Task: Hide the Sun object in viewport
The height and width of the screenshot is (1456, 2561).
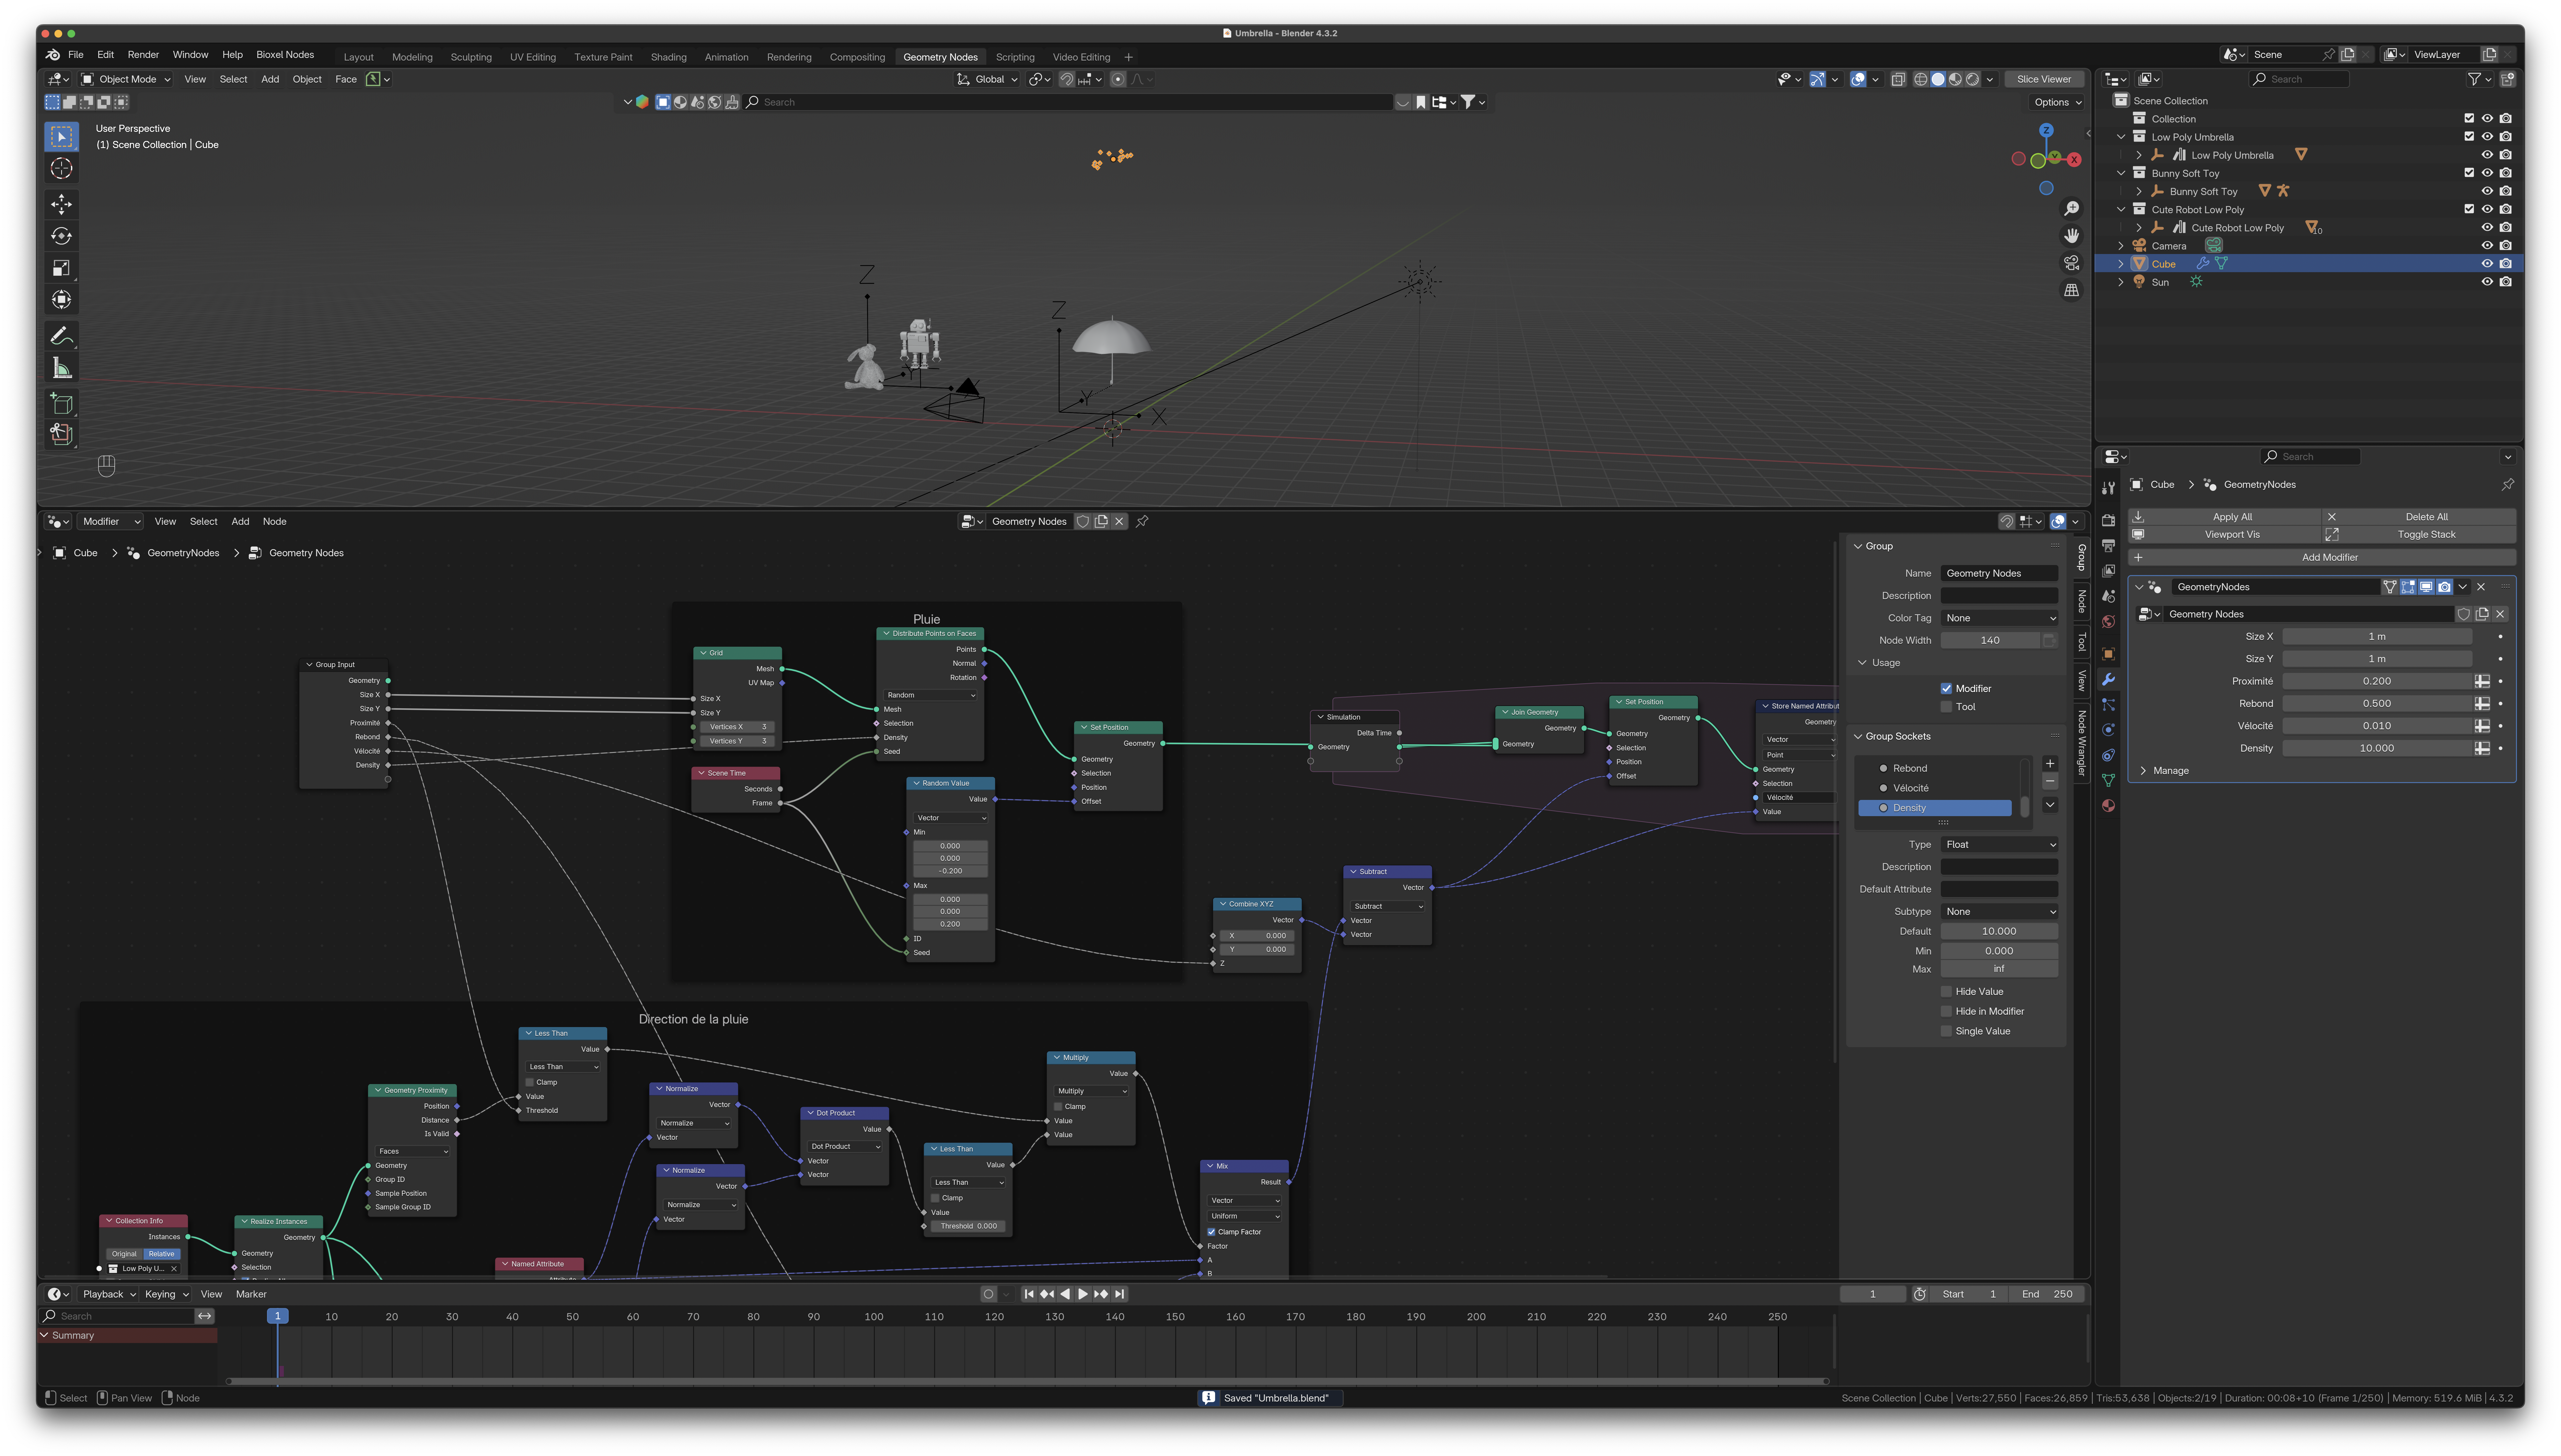Action: pyautogui.click(x=2487, y=282)
